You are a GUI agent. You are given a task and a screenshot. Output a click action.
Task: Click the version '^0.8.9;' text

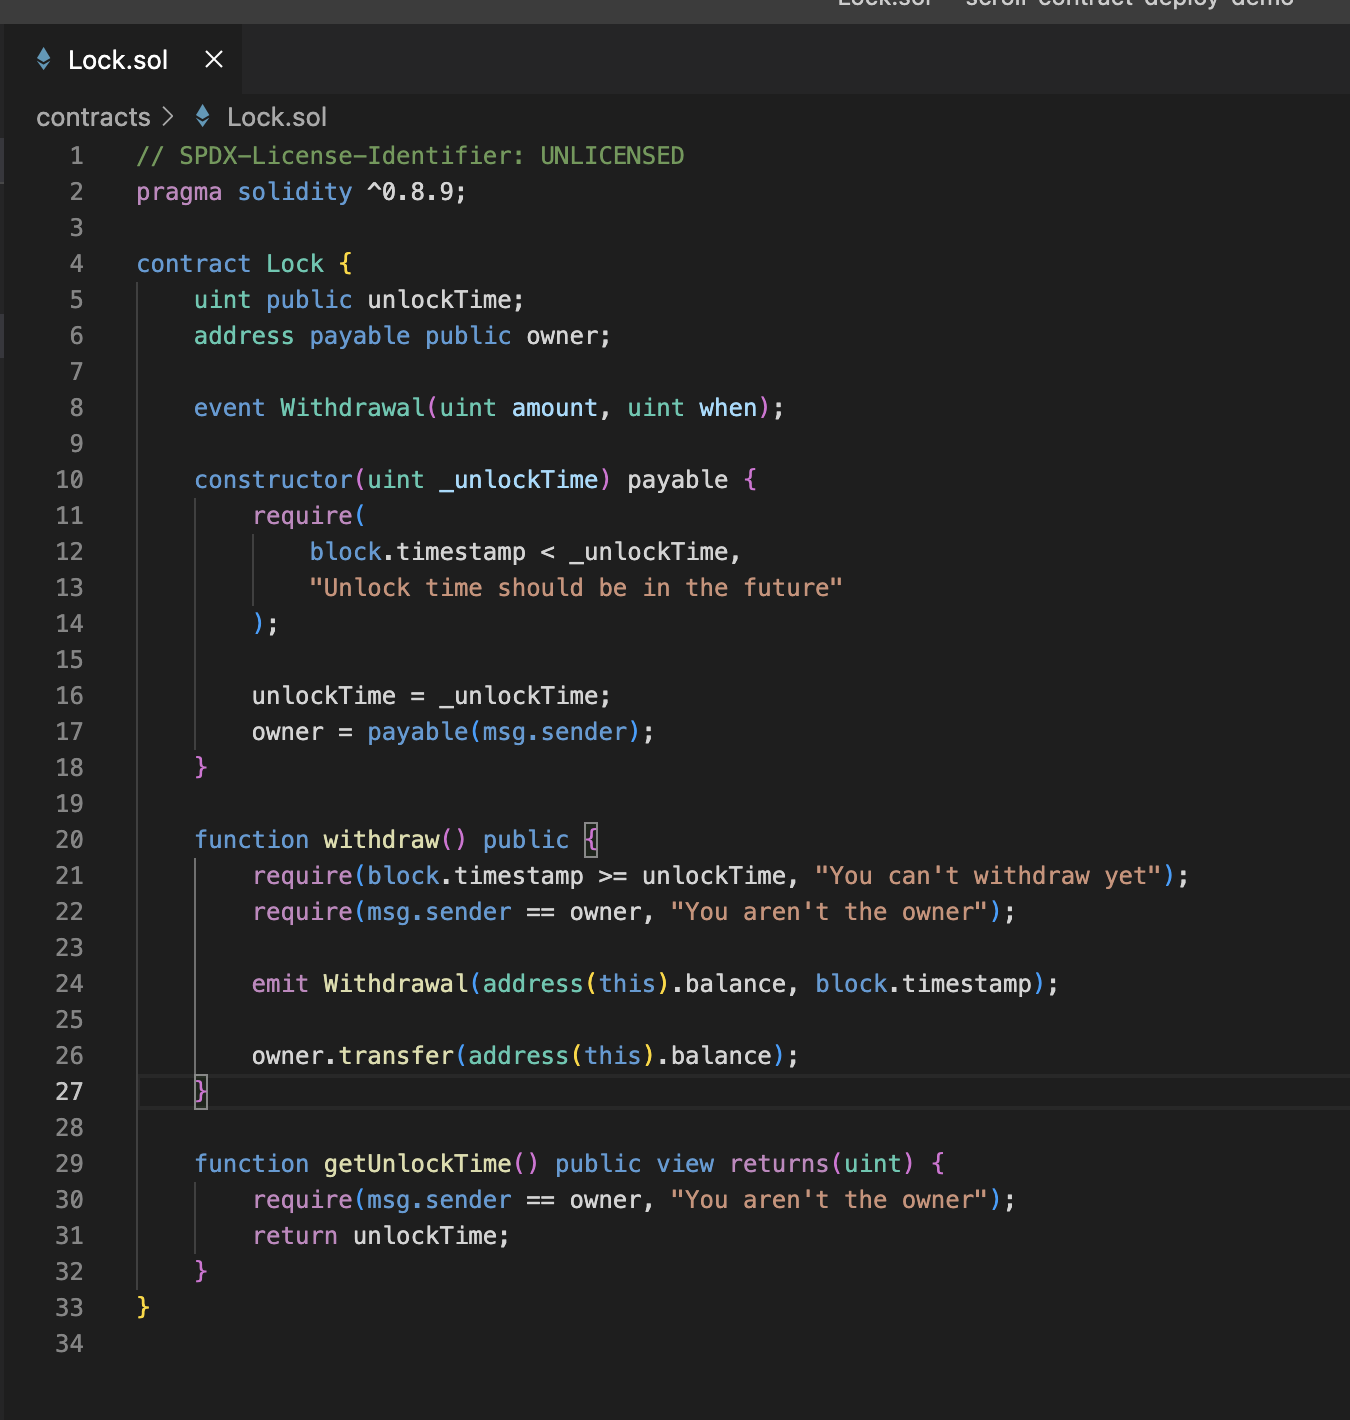pyautogui.click(x=416, y=192)
